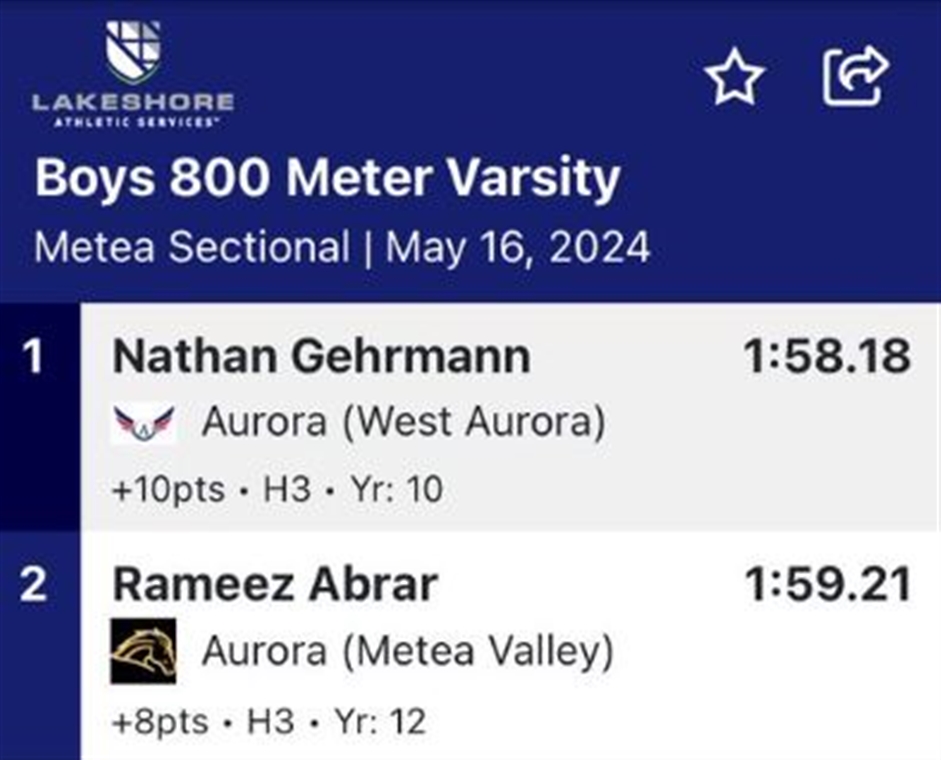Open the share icon
941x760 pixels.
[x=855, y=76]
